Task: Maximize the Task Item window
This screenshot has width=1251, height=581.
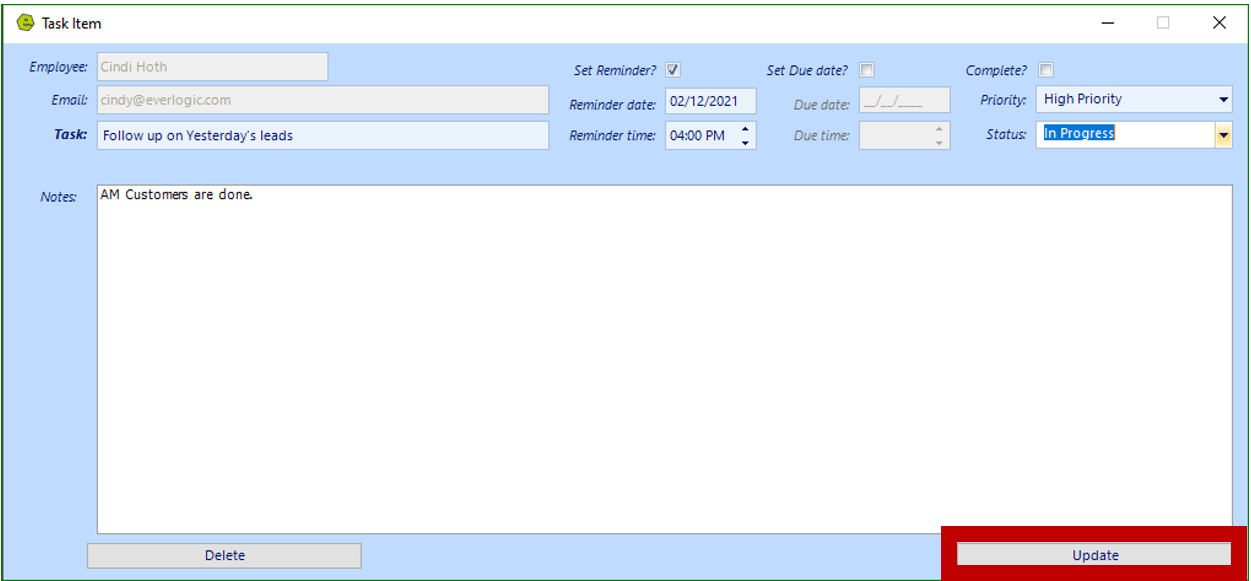Action: tap(1163, 23)
